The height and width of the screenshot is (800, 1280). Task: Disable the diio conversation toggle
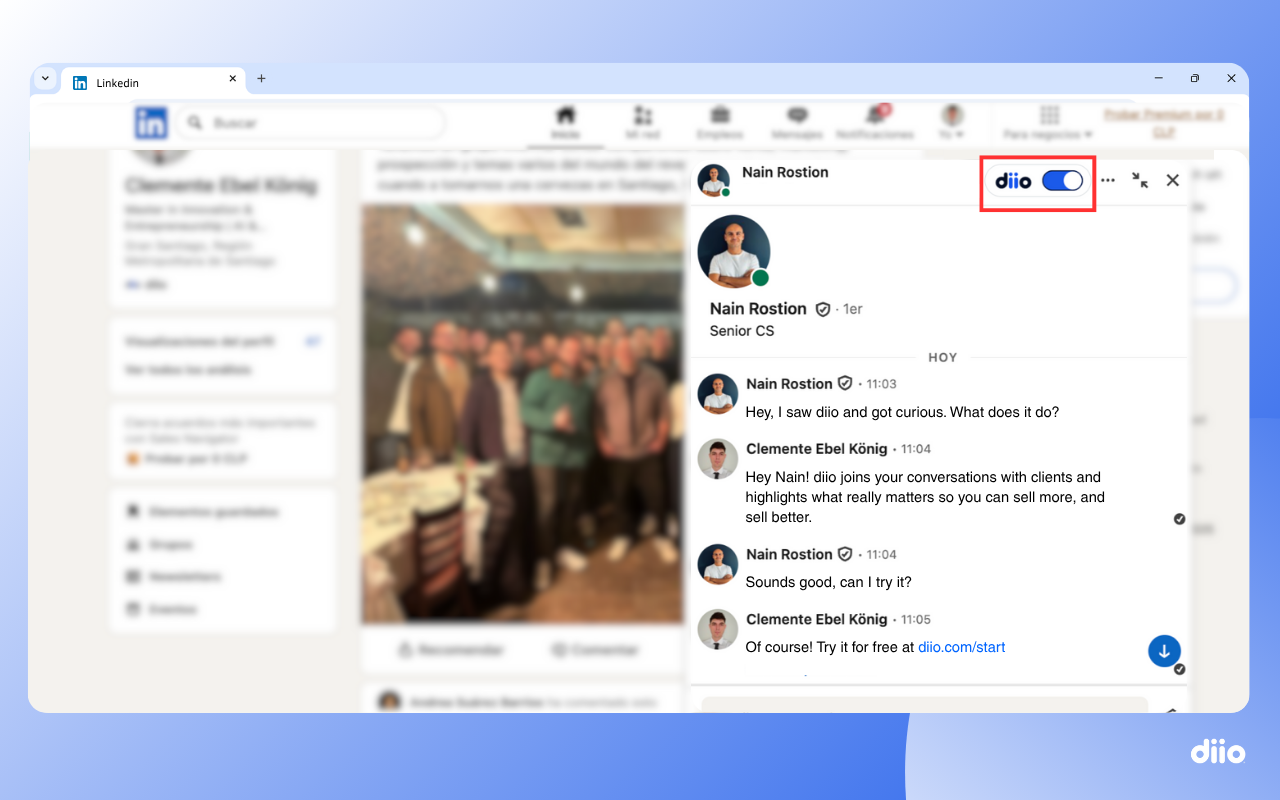1062,180
